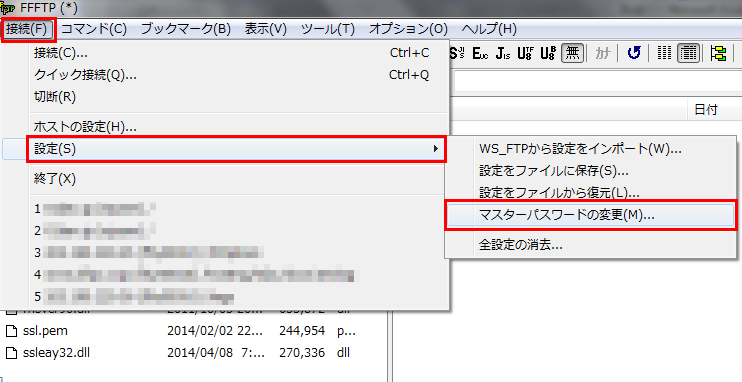Switch to list view mode
The width and height of the screenshot is (742, 382).
[x=664, y=53]
